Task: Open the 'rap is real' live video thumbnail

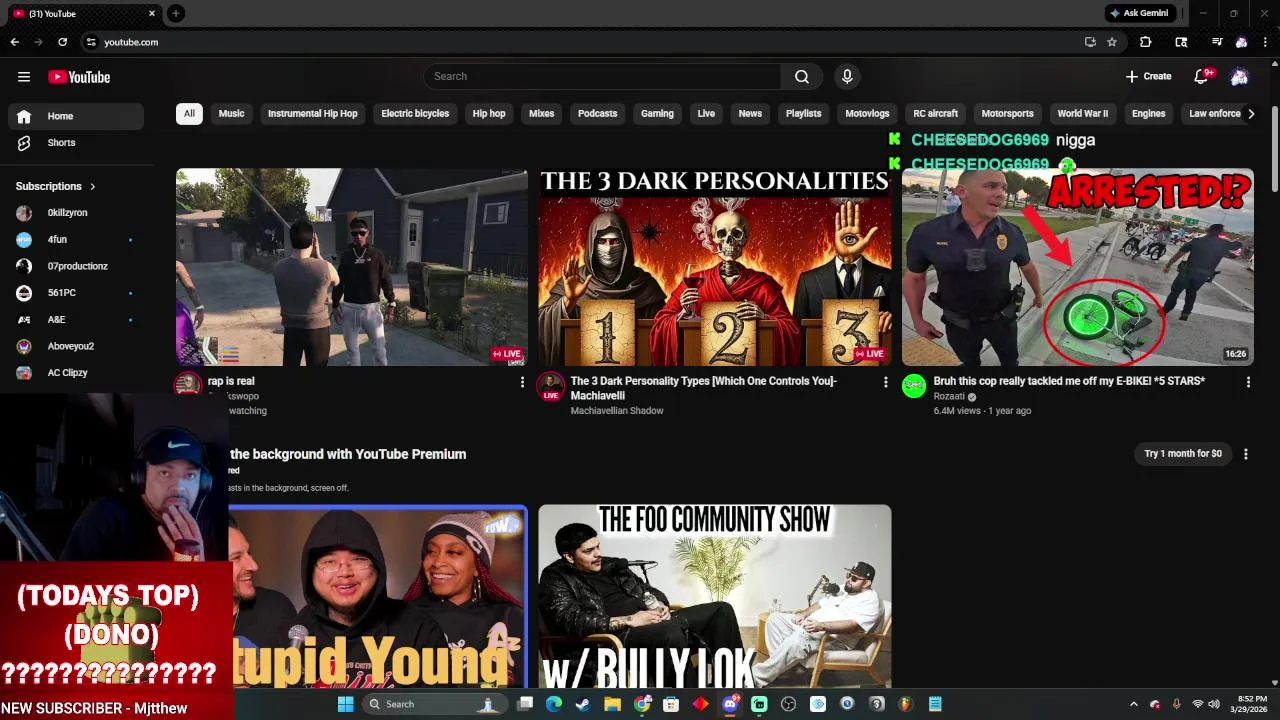Action: (352, 267)
